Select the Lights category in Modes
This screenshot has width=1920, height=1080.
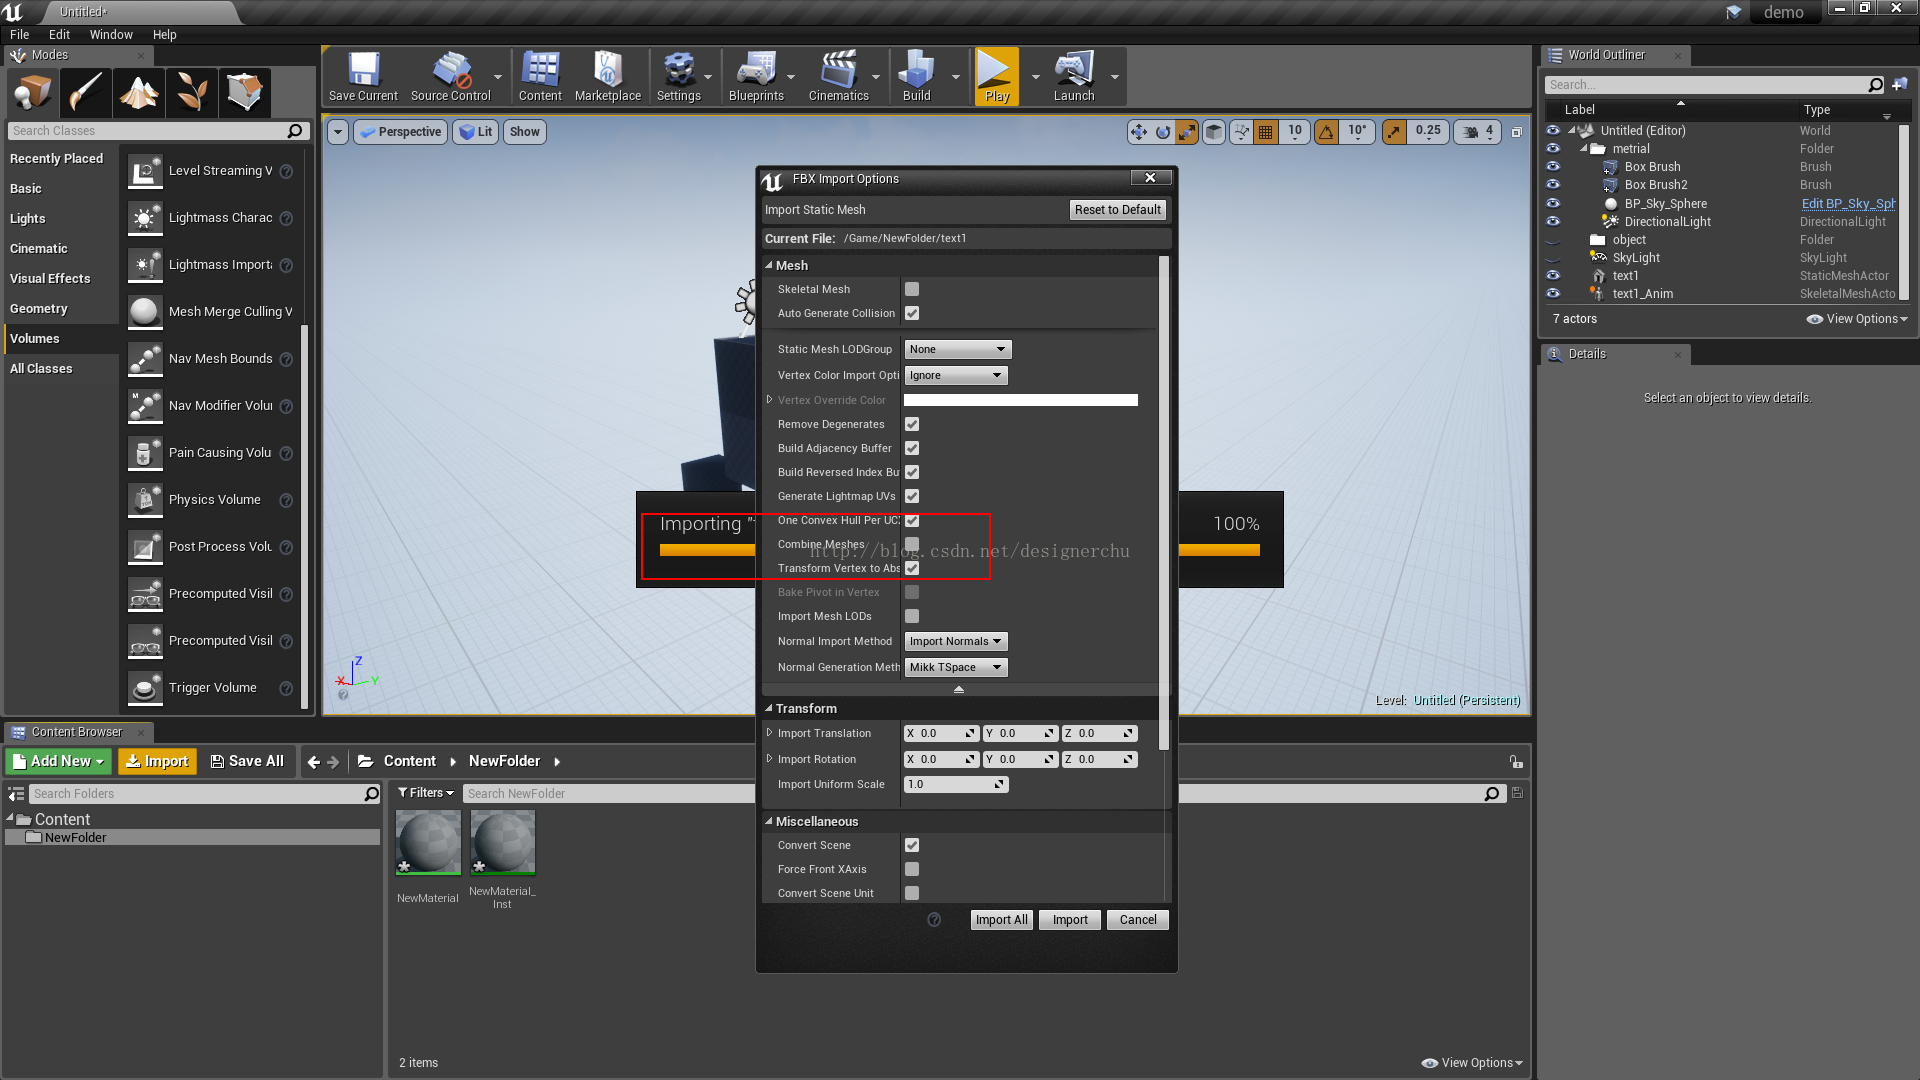[61, 219]
